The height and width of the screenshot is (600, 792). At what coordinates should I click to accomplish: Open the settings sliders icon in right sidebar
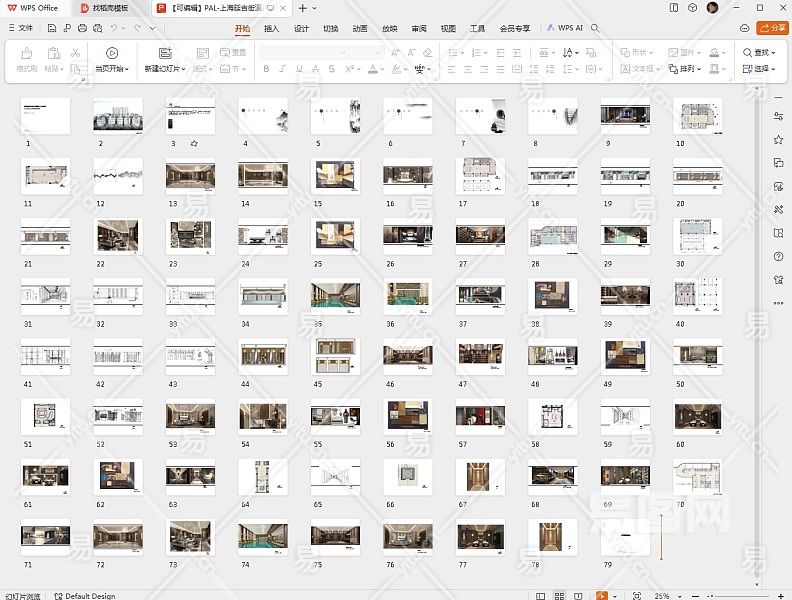pyautogui.click(x=778, y=116)
